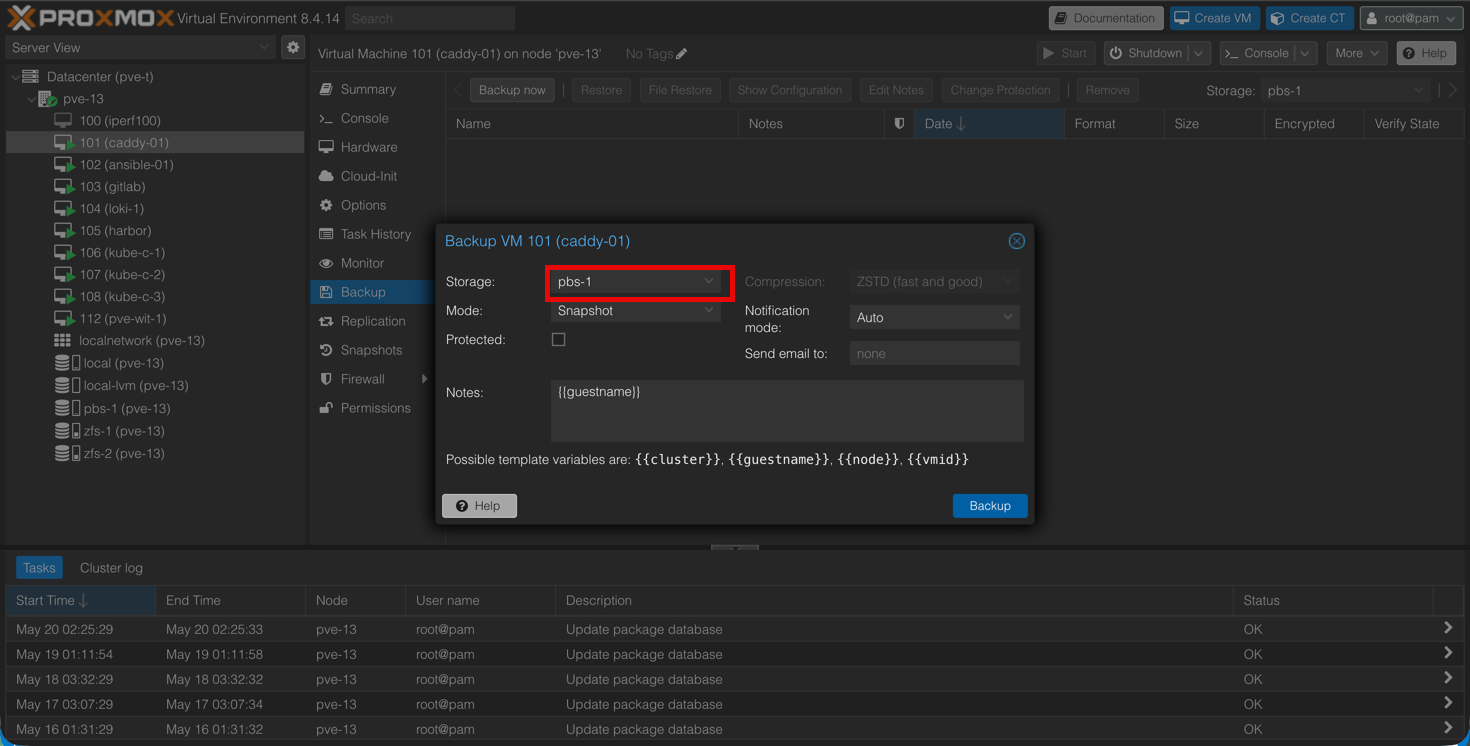Click the top Search field
Screen dimensions: 1470x746
(430, 18)
